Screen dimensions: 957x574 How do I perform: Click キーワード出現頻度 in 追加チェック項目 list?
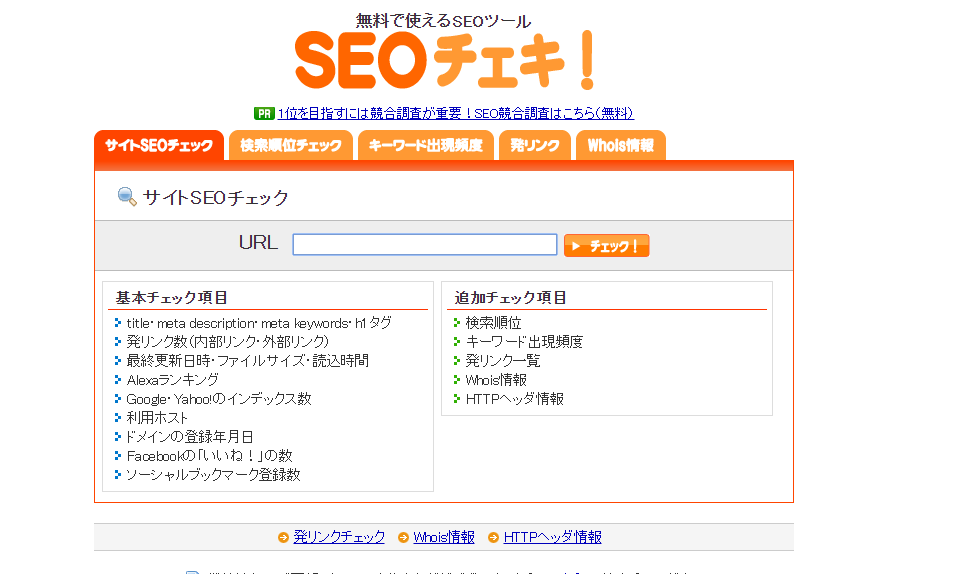point(524,342)
